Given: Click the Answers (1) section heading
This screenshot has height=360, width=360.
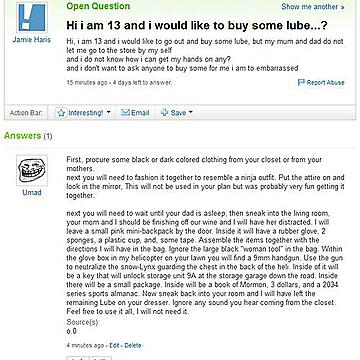Looking at the screenshot, I should [28, 136].
